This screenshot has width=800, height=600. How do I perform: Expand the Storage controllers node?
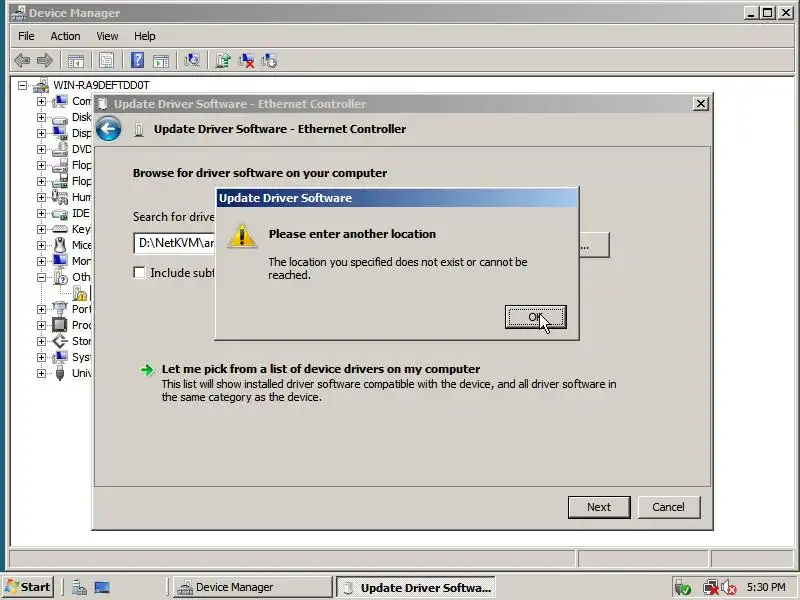pyautogui.click(x=41, y=341)
